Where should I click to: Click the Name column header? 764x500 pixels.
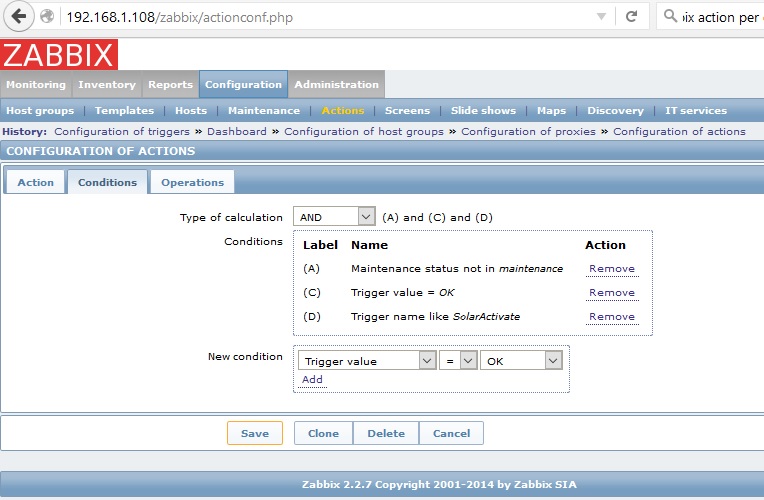tap(369, 245)
